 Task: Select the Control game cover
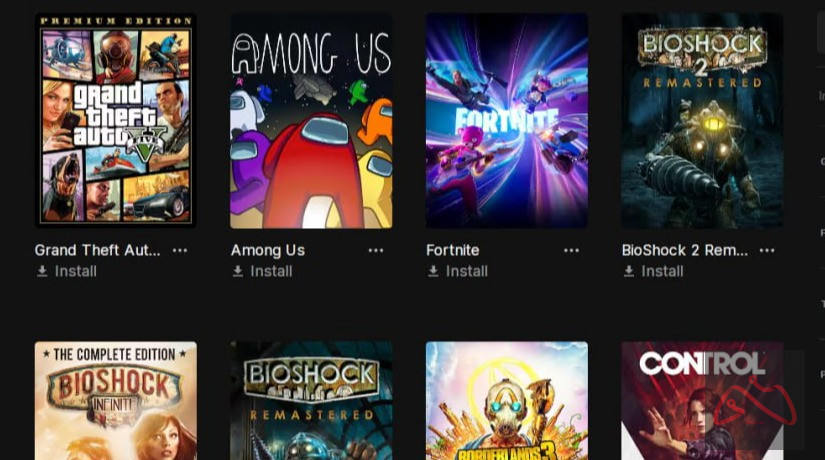[x=702, y=401]
